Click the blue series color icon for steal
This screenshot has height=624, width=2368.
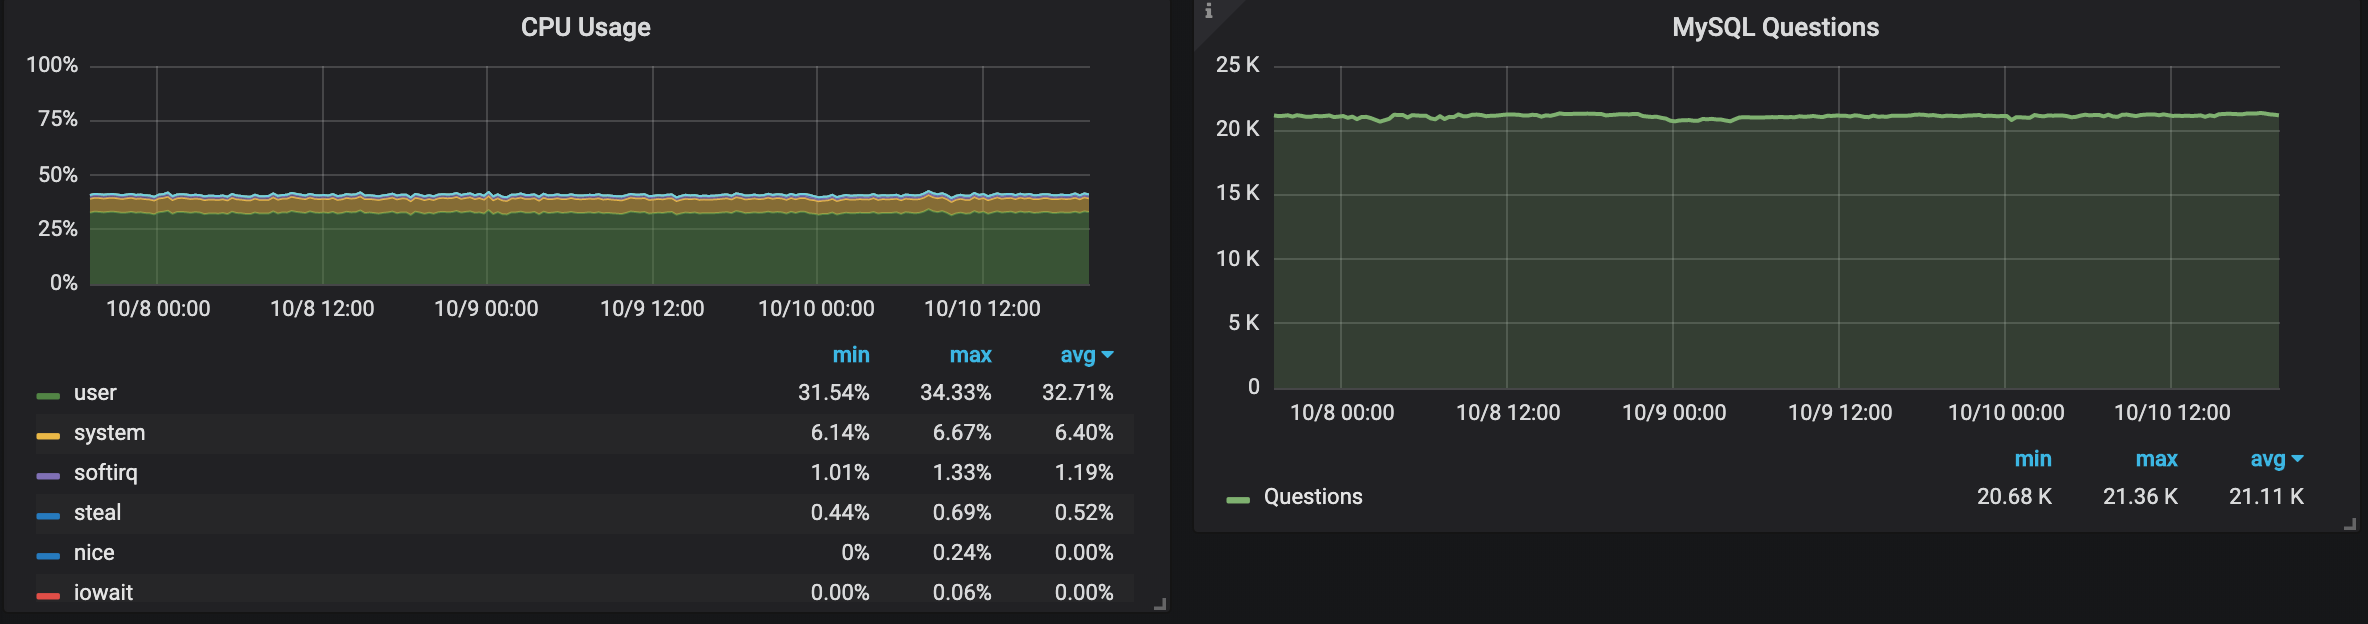pyautogui.click(x=48, y=516)
